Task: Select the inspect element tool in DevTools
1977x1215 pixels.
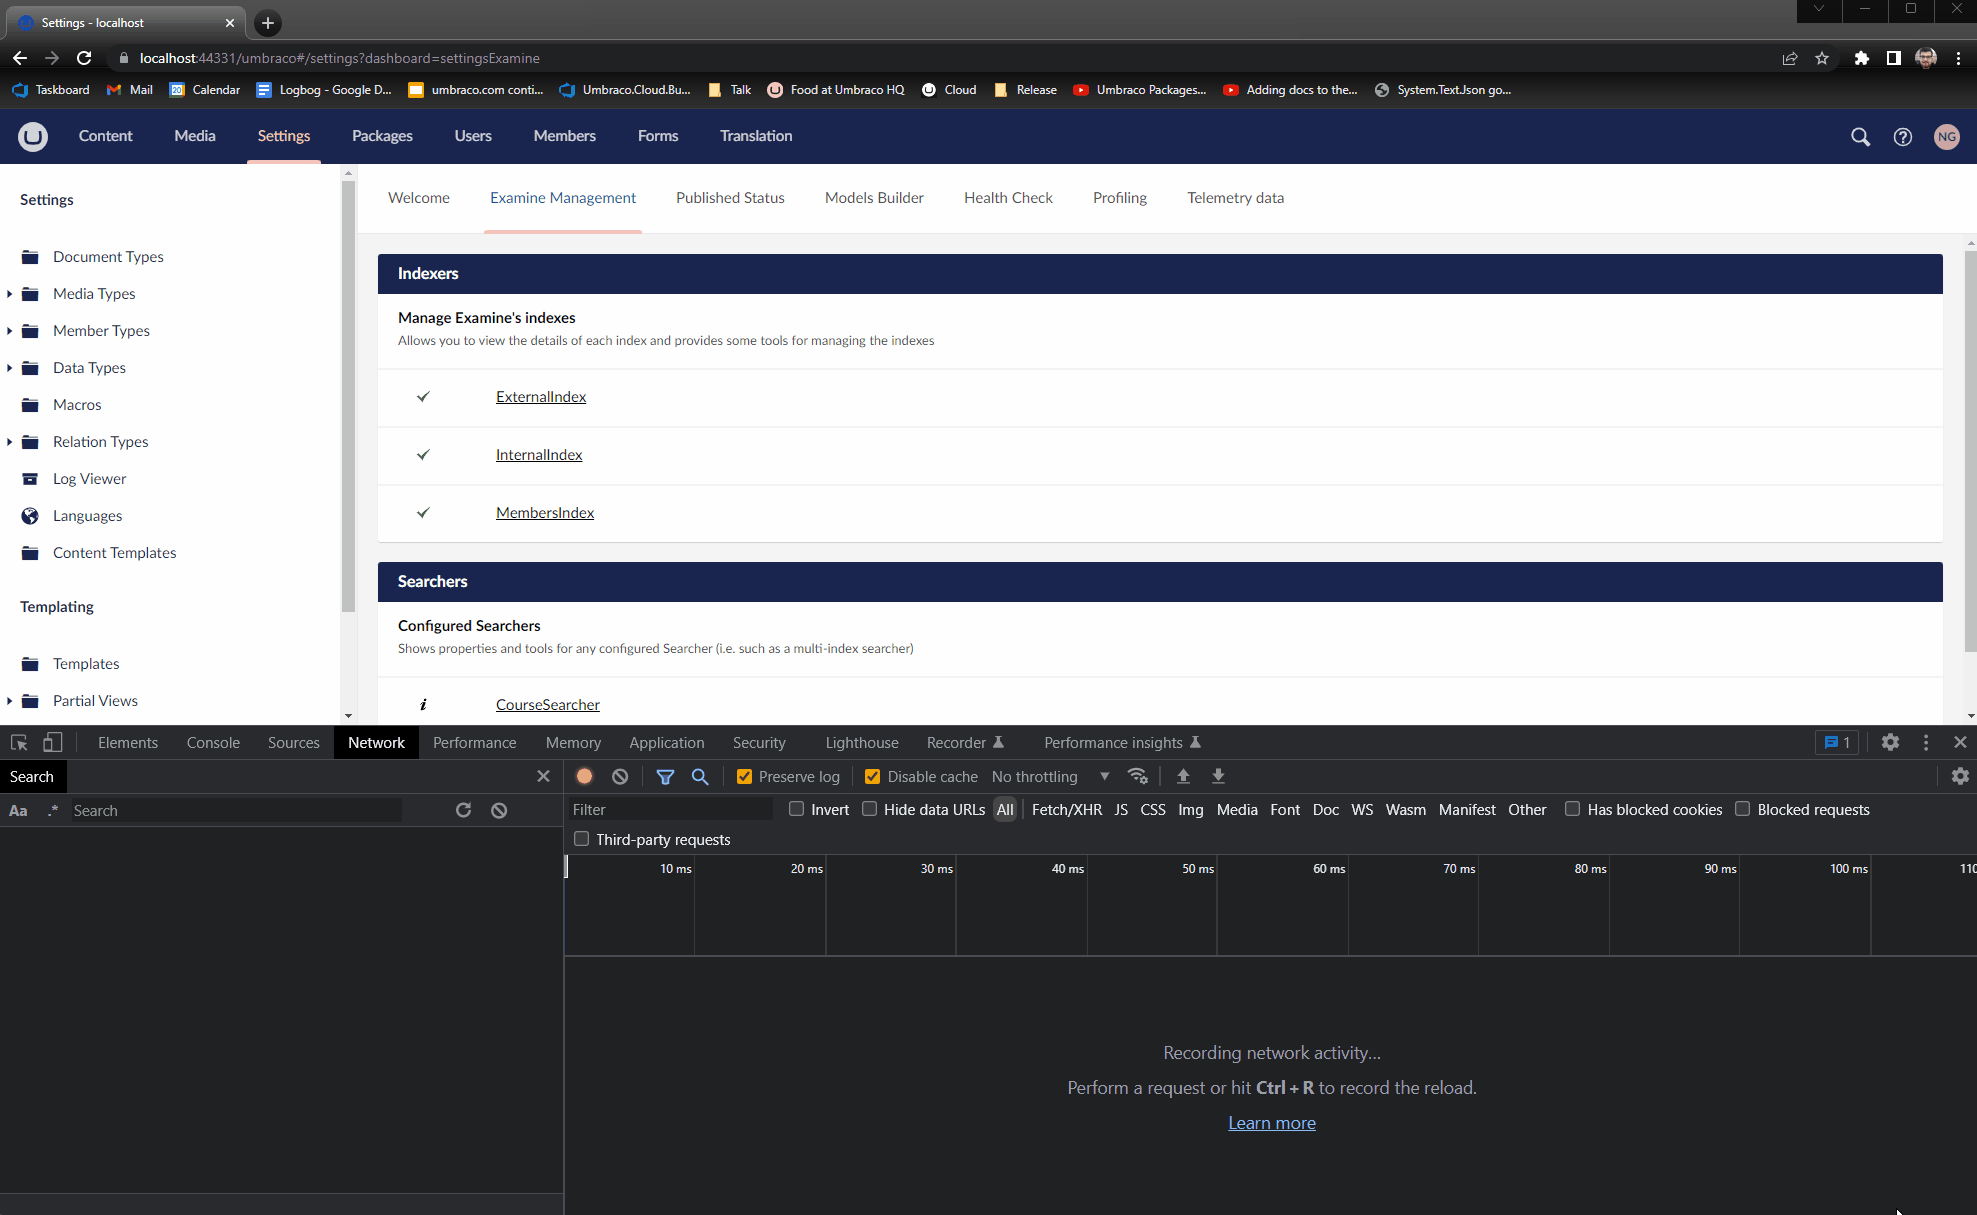Action: [x=18, y=742]
